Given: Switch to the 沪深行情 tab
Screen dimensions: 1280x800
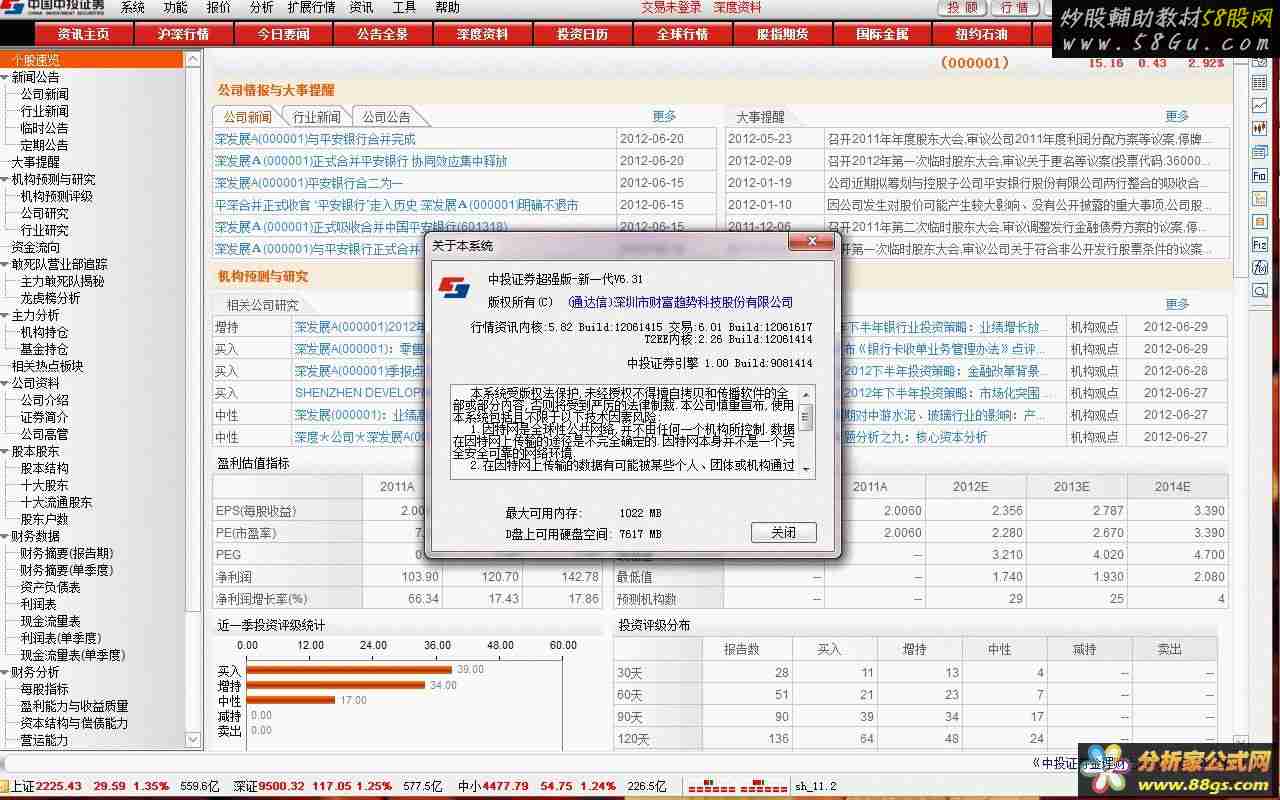Looking at the screenshot, I should tap(183, 34).
